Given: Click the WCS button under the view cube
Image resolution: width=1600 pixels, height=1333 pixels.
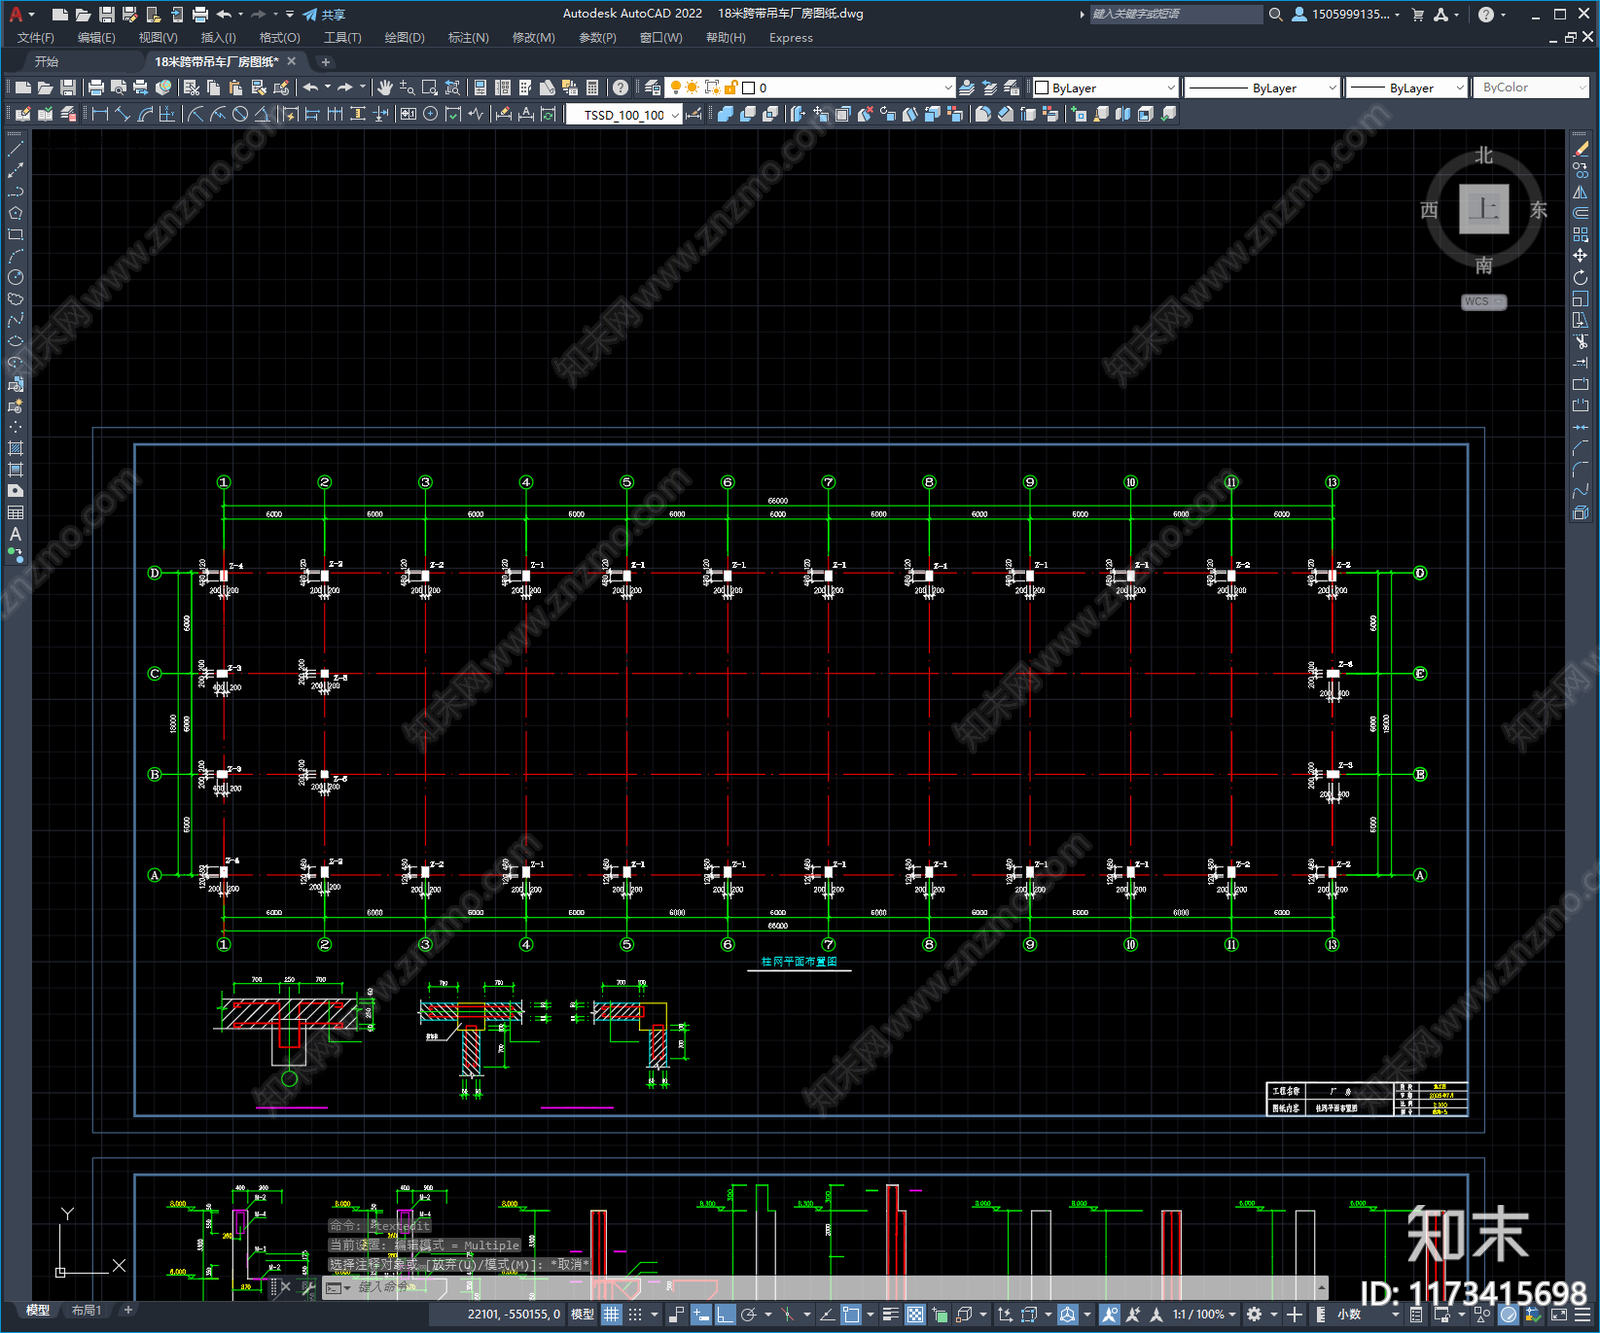Looking at the screenshot, I should pyautogui.click(x=1483, y=302).
